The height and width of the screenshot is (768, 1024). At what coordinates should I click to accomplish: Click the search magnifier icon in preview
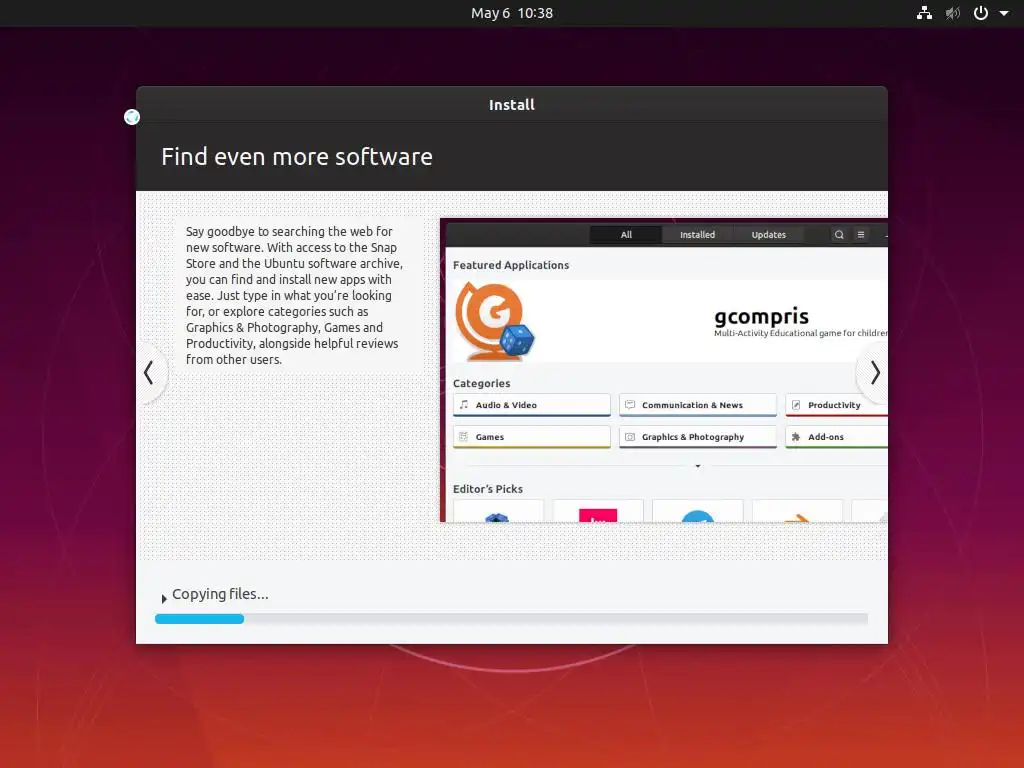click(839, 234)
